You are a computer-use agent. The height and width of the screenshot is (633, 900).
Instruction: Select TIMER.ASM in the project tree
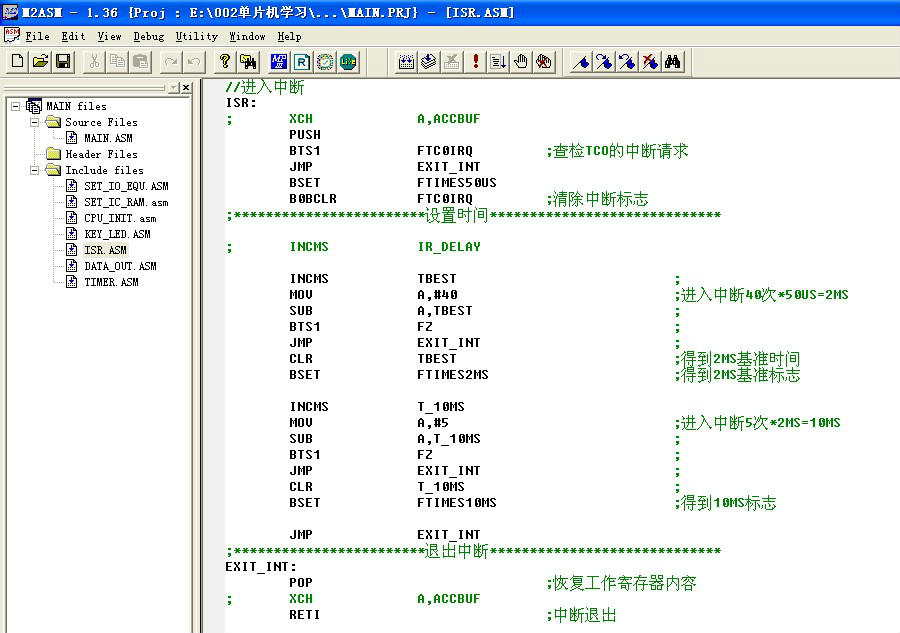(x=110, y=282)
